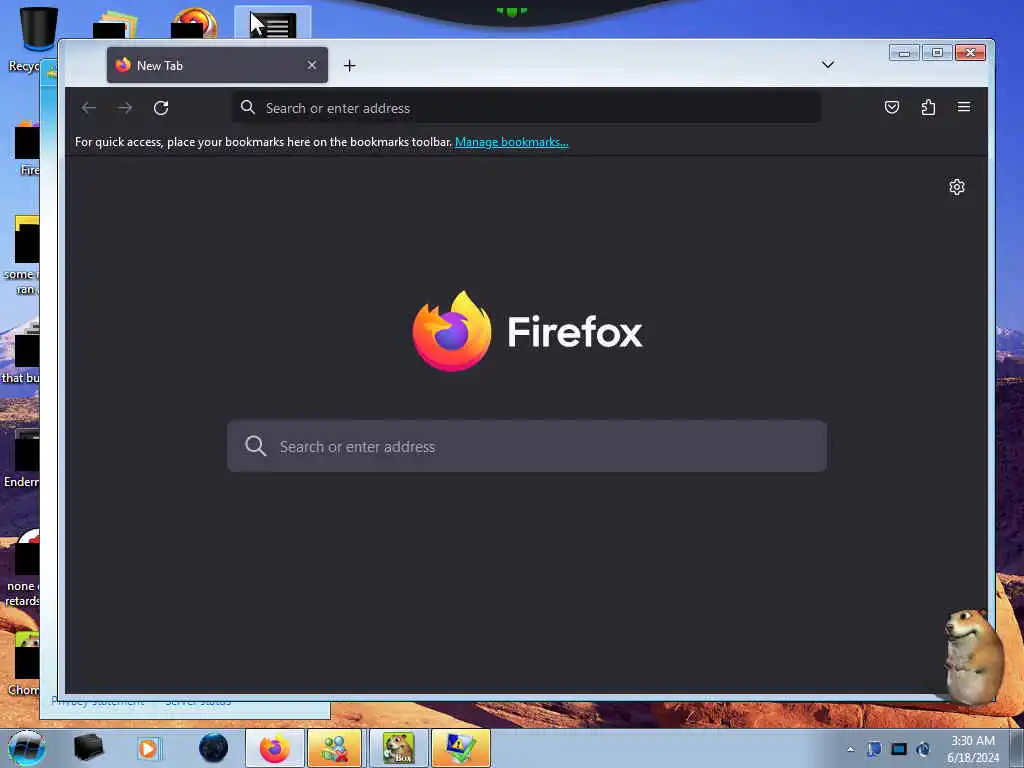Maximize the Firefox window
This screenshot has height=768, width=1024.
[x=937, y=52]
